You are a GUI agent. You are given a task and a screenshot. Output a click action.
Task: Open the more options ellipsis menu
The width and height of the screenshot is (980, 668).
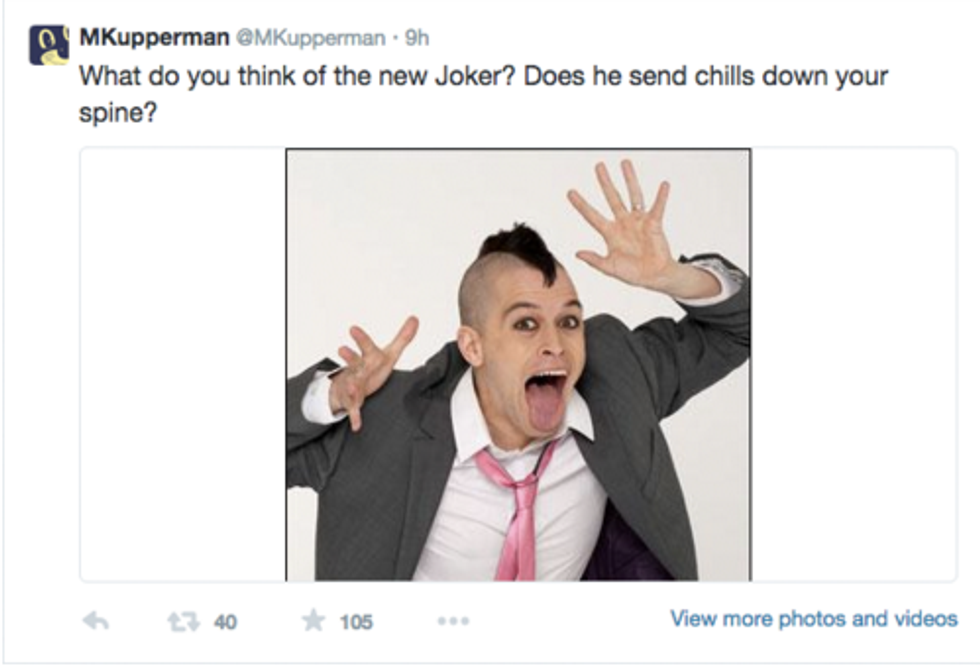point(453,621)
